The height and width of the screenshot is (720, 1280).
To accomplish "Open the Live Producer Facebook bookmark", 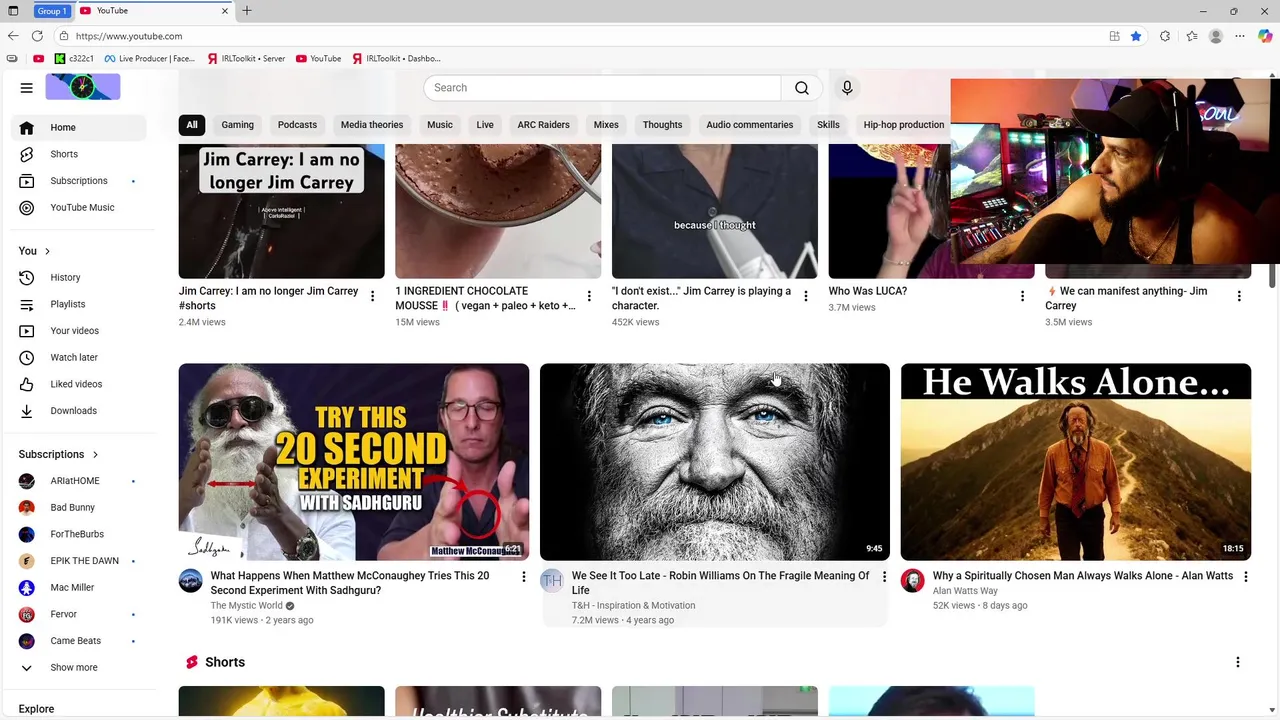I will click(150, 58).
